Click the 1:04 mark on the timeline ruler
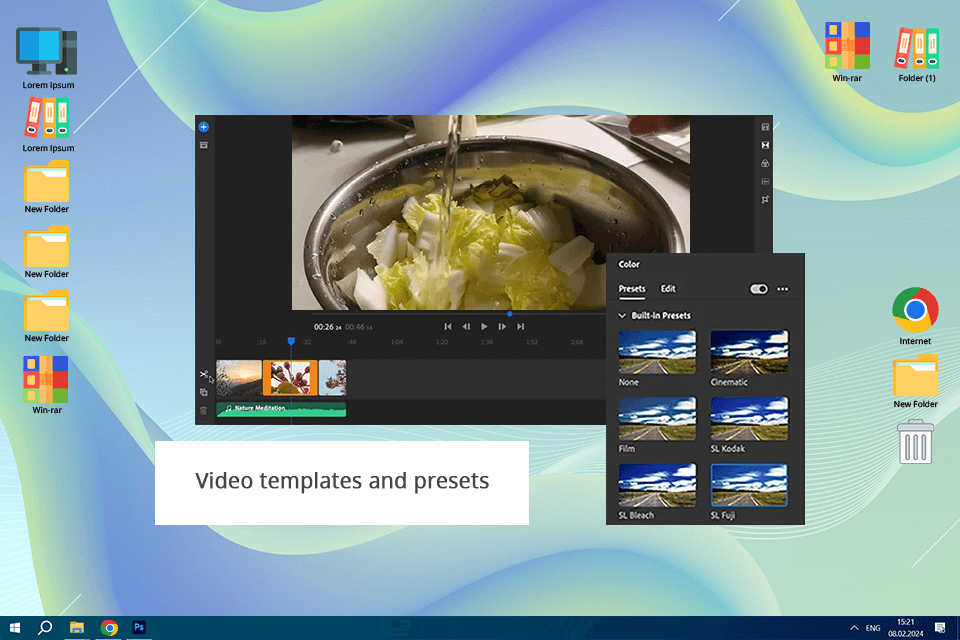 pyautogui.click(x=397, y=342)
